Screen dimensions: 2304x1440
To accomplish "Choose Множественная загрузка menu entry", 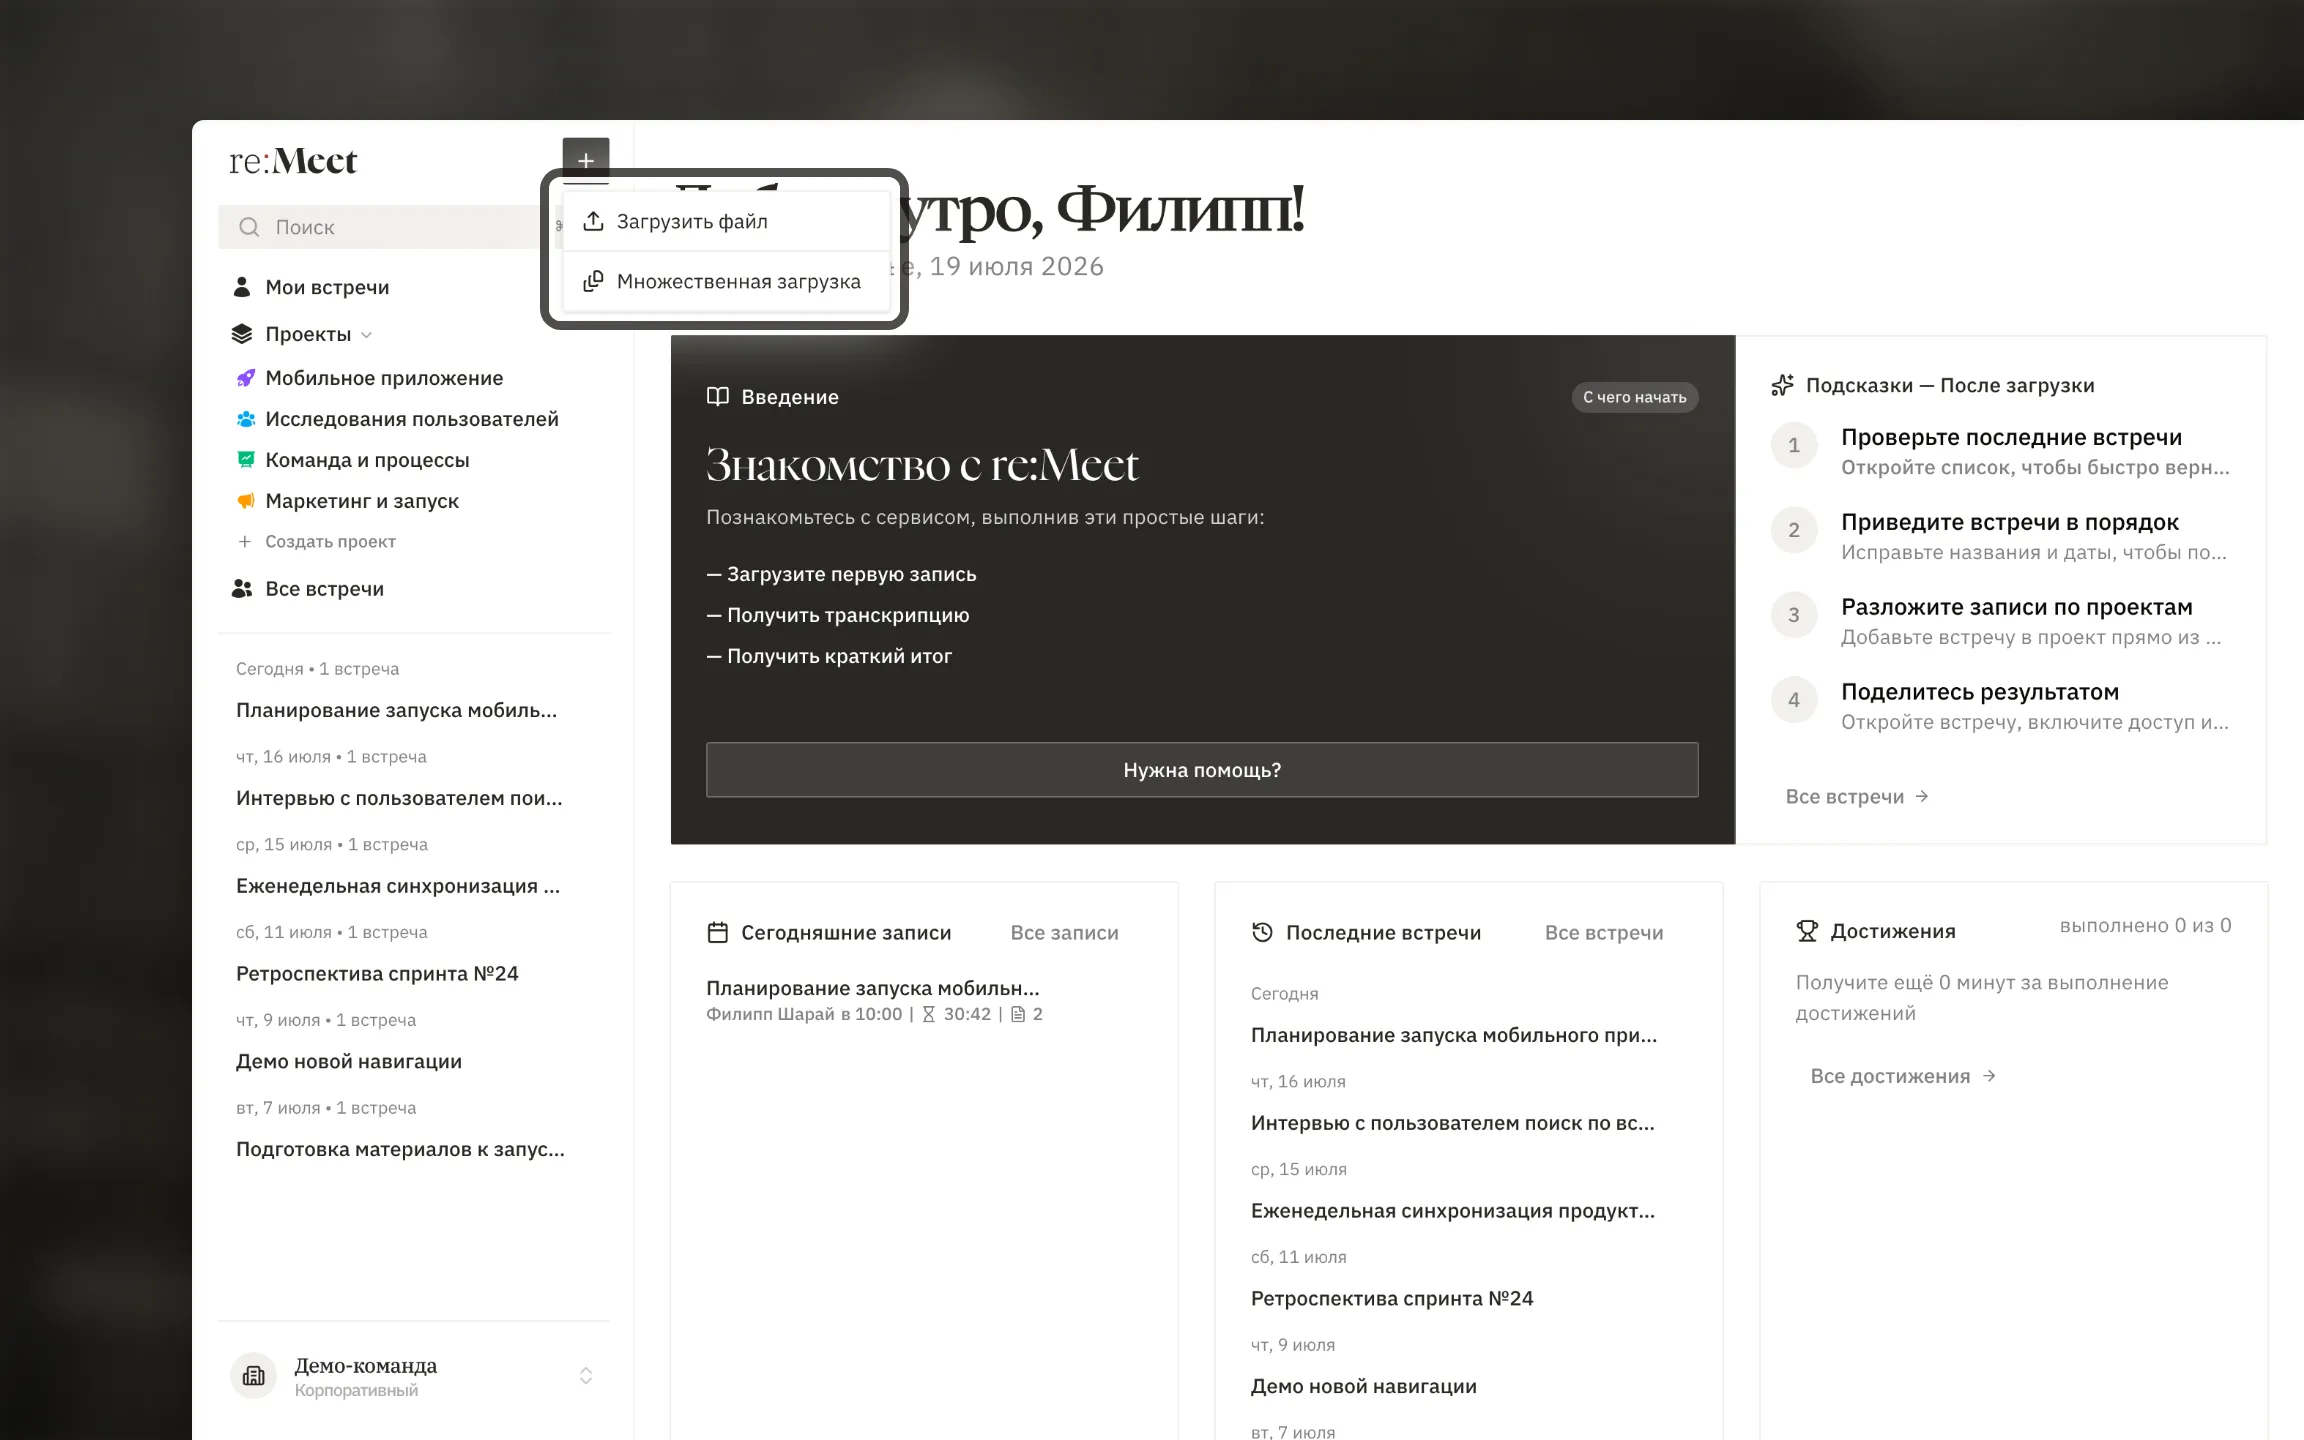I will [726, 281].
